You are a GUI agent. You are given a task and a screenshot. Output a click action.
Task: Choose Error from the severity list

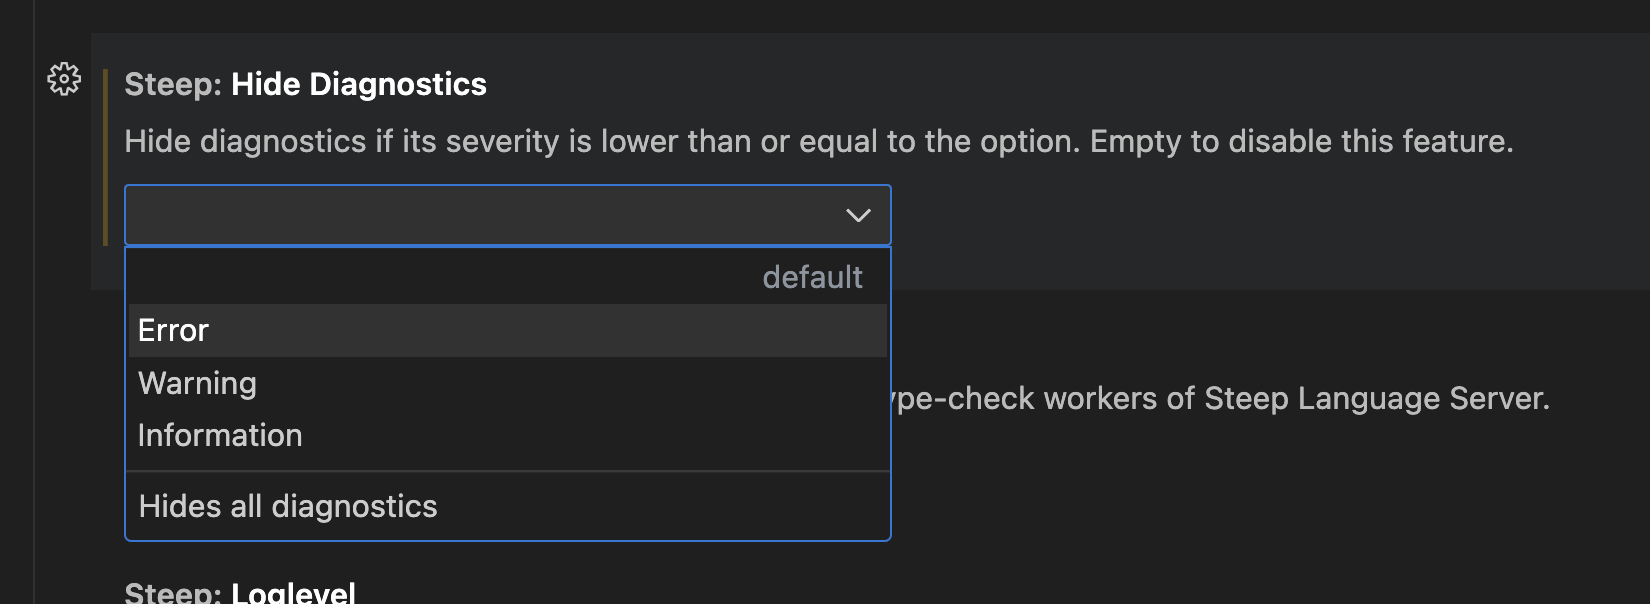click(x=508, y=330)
